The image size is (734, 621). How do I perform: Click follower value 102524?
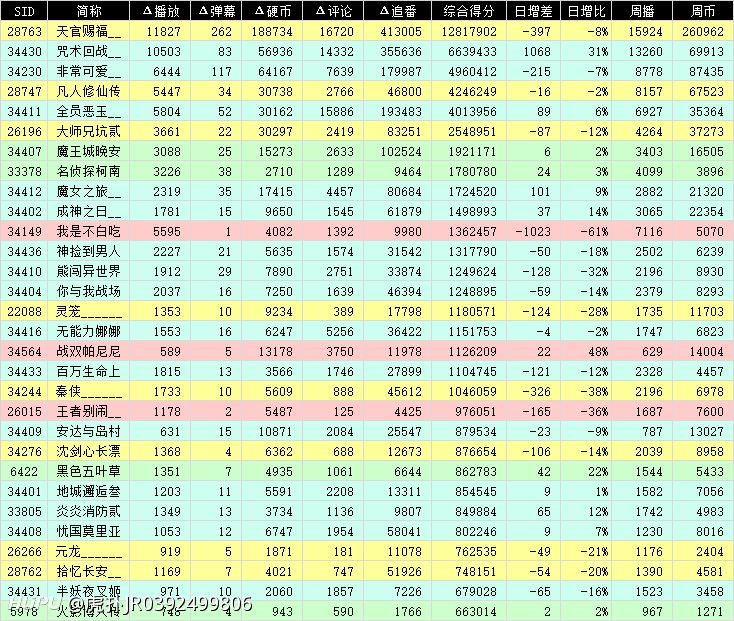tap(401, 152)
